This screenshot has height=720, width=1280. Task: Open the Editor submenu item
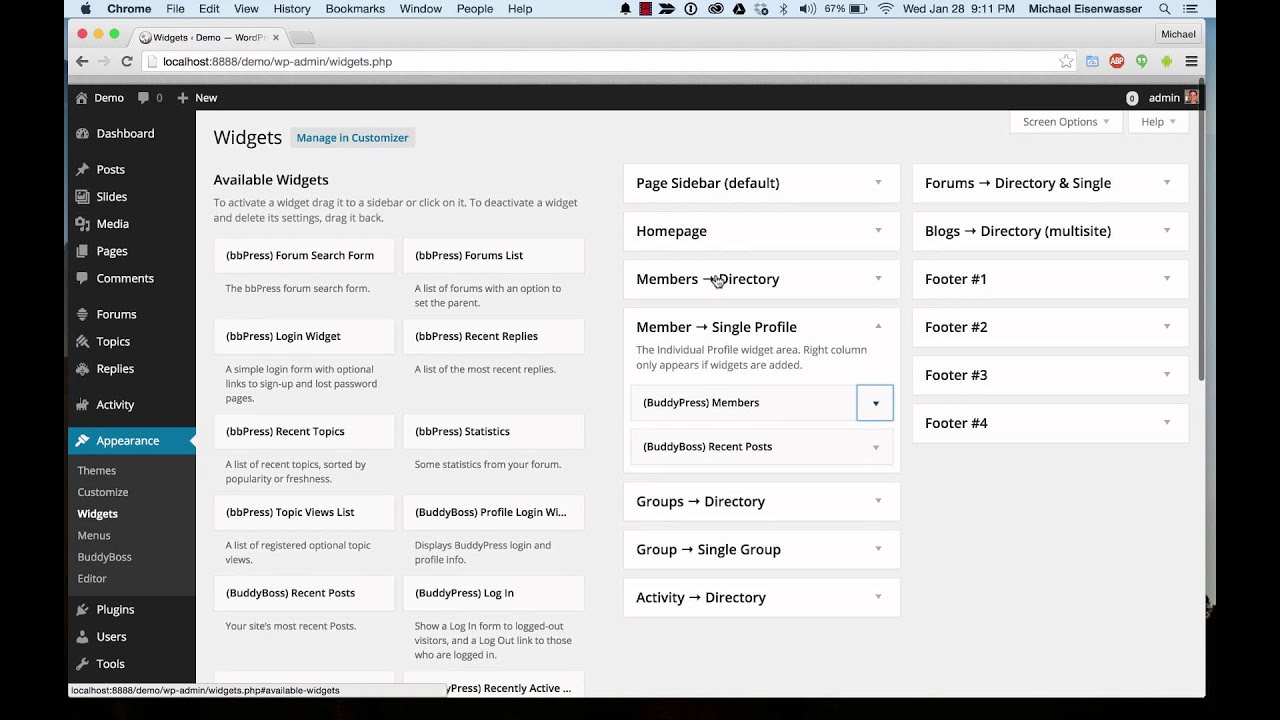pos(92,578)
